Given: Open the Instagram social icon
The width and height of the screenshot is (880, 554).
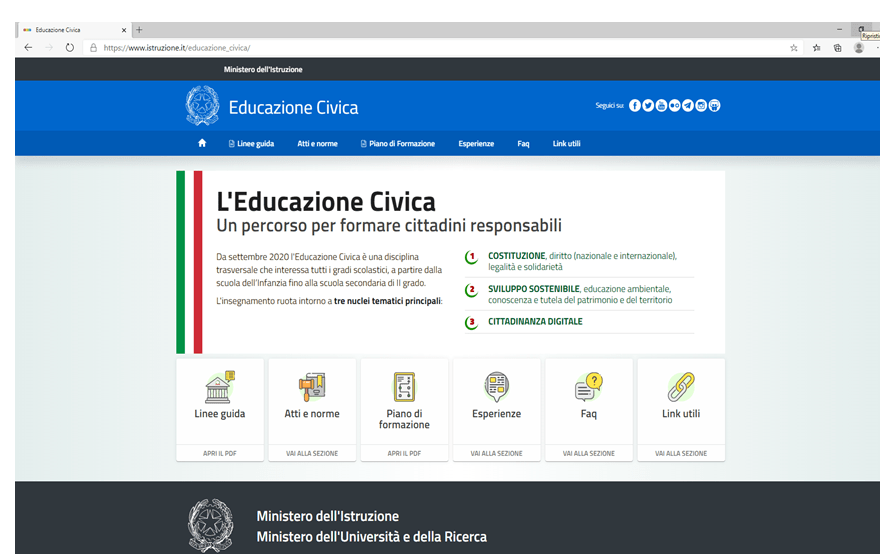Looking at the screenshot, I should click(701, 106).
